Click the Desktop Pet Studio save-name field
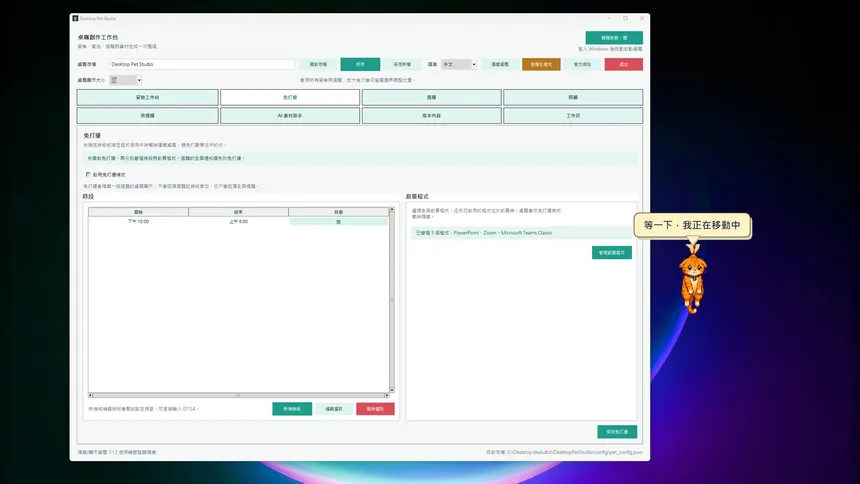 tap(201, 64)
